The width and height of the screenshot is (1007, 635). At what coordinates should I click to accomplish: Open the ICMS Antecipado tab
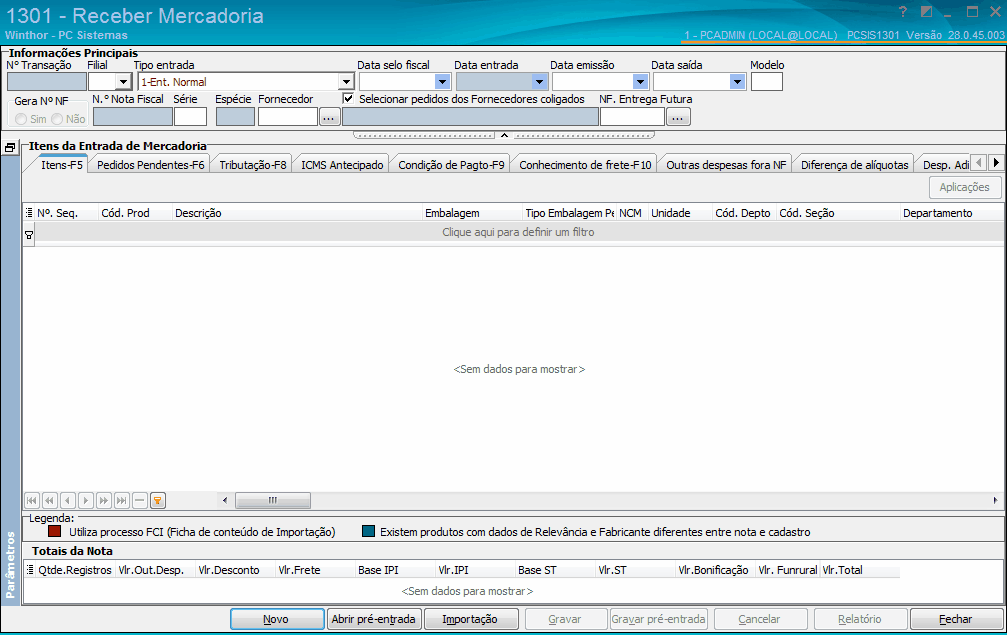point(342,165)
